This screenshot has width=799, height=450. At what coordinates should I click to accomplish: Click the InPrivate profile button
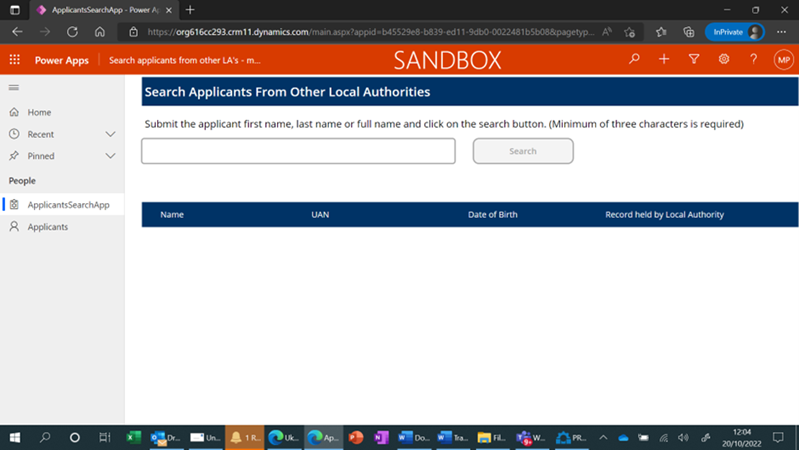(x=734, y=32)
